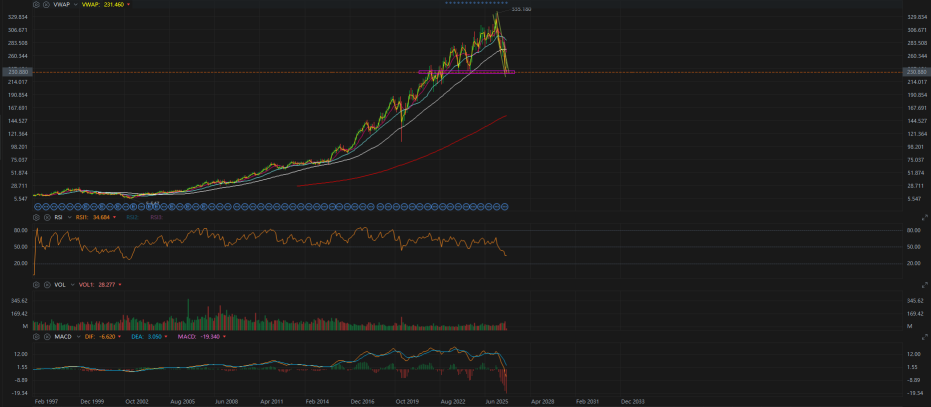Open VWAP indicator settings gear
This screenshot has height=407, width=931.
coord(36,4)
